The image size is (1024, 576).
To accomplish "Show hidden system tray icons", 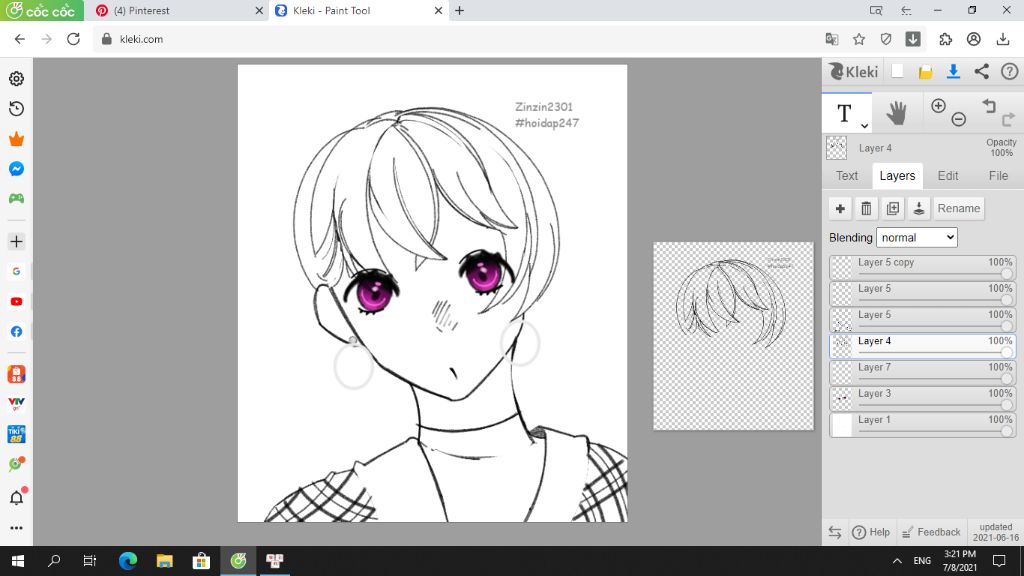I will tap(897, 561).
